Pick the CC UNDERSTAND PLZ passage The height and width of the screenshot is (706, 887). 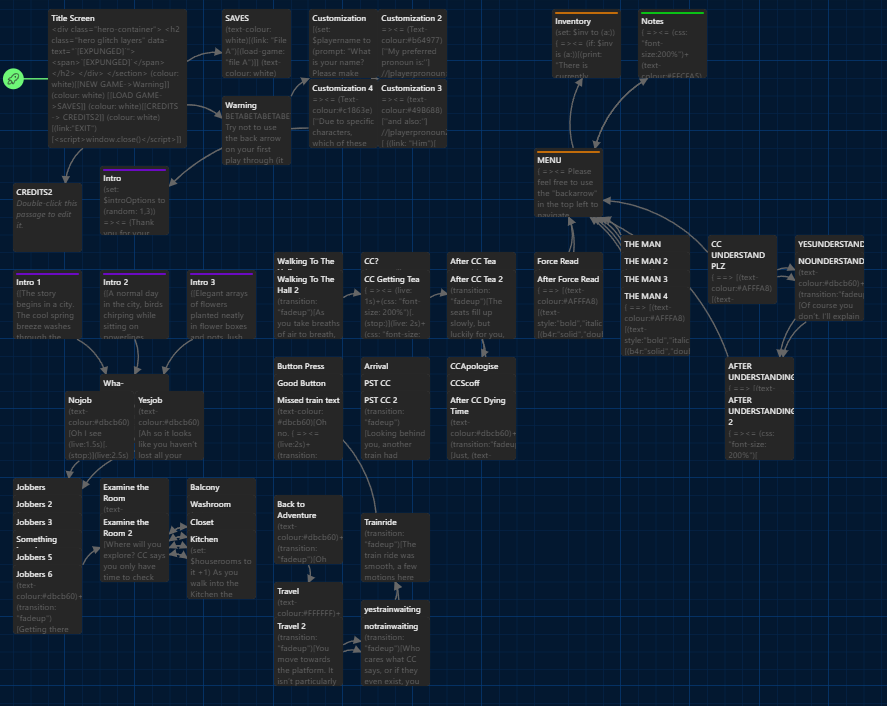point(742,270)
